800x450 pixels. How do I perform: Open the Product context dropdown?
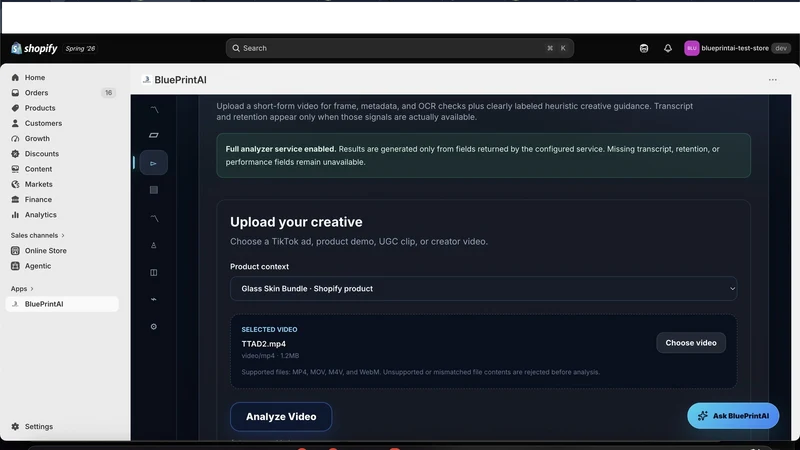[483, 289]
